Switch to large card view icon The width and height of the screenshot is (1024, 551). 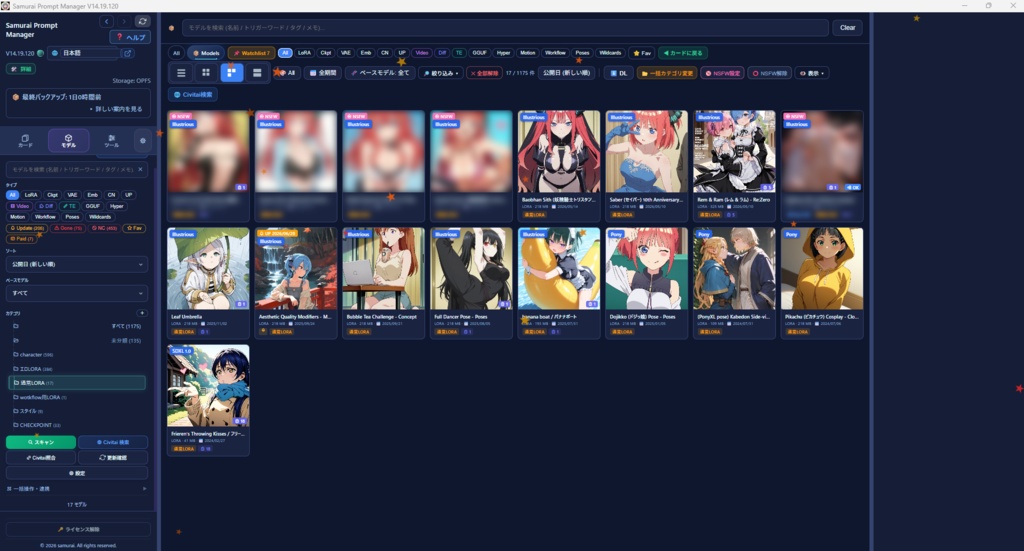click(x=231, y=72)
